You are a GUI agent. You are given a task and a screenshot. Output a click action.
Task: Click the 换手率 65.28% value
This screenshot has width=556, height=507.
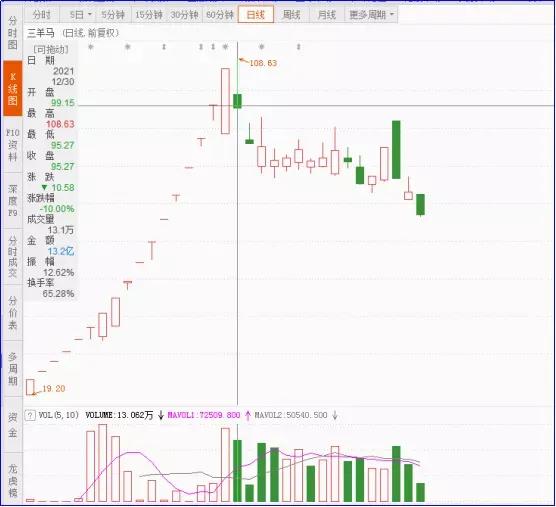tap(59, 294)
